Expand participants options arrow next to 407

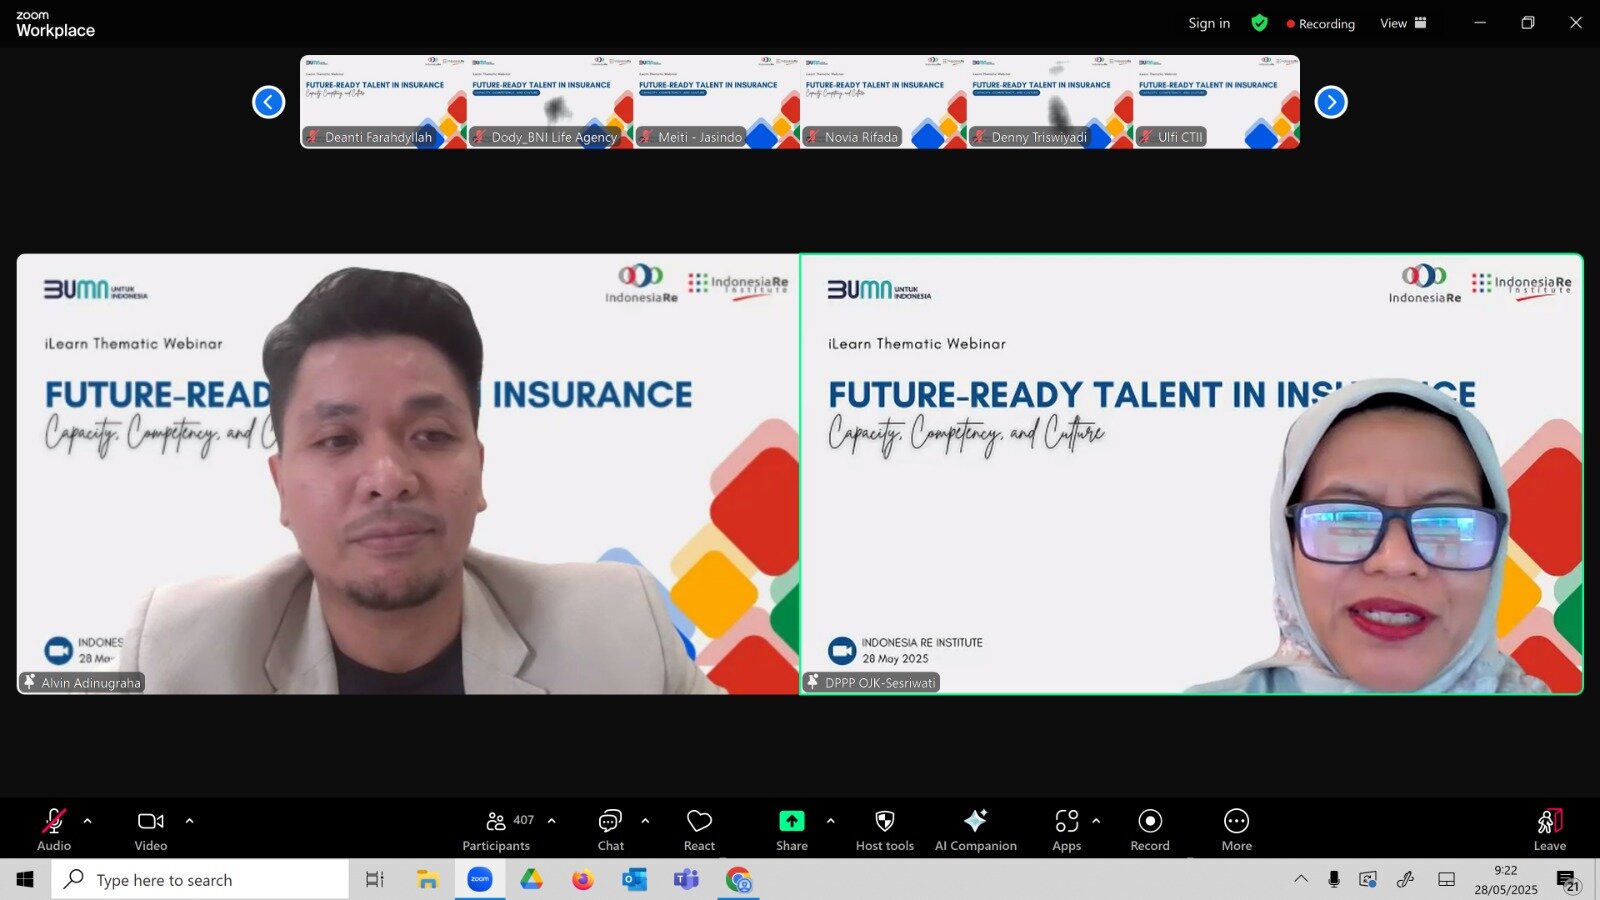[x=552, y=821]
